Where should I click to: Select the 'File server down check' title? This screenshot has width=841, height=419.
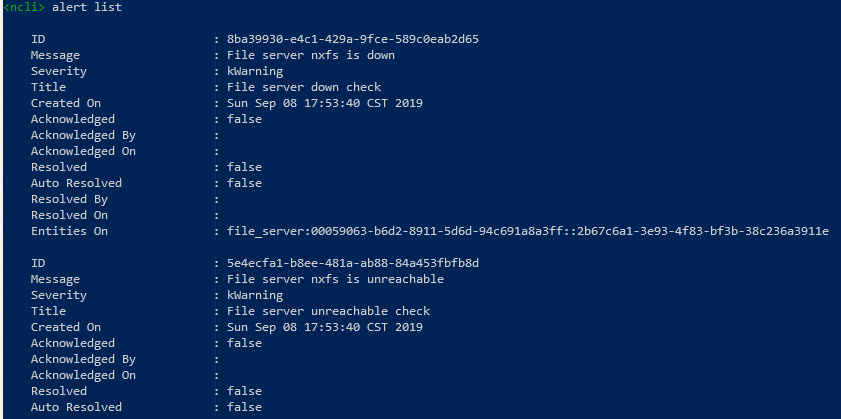coord(304,87)
